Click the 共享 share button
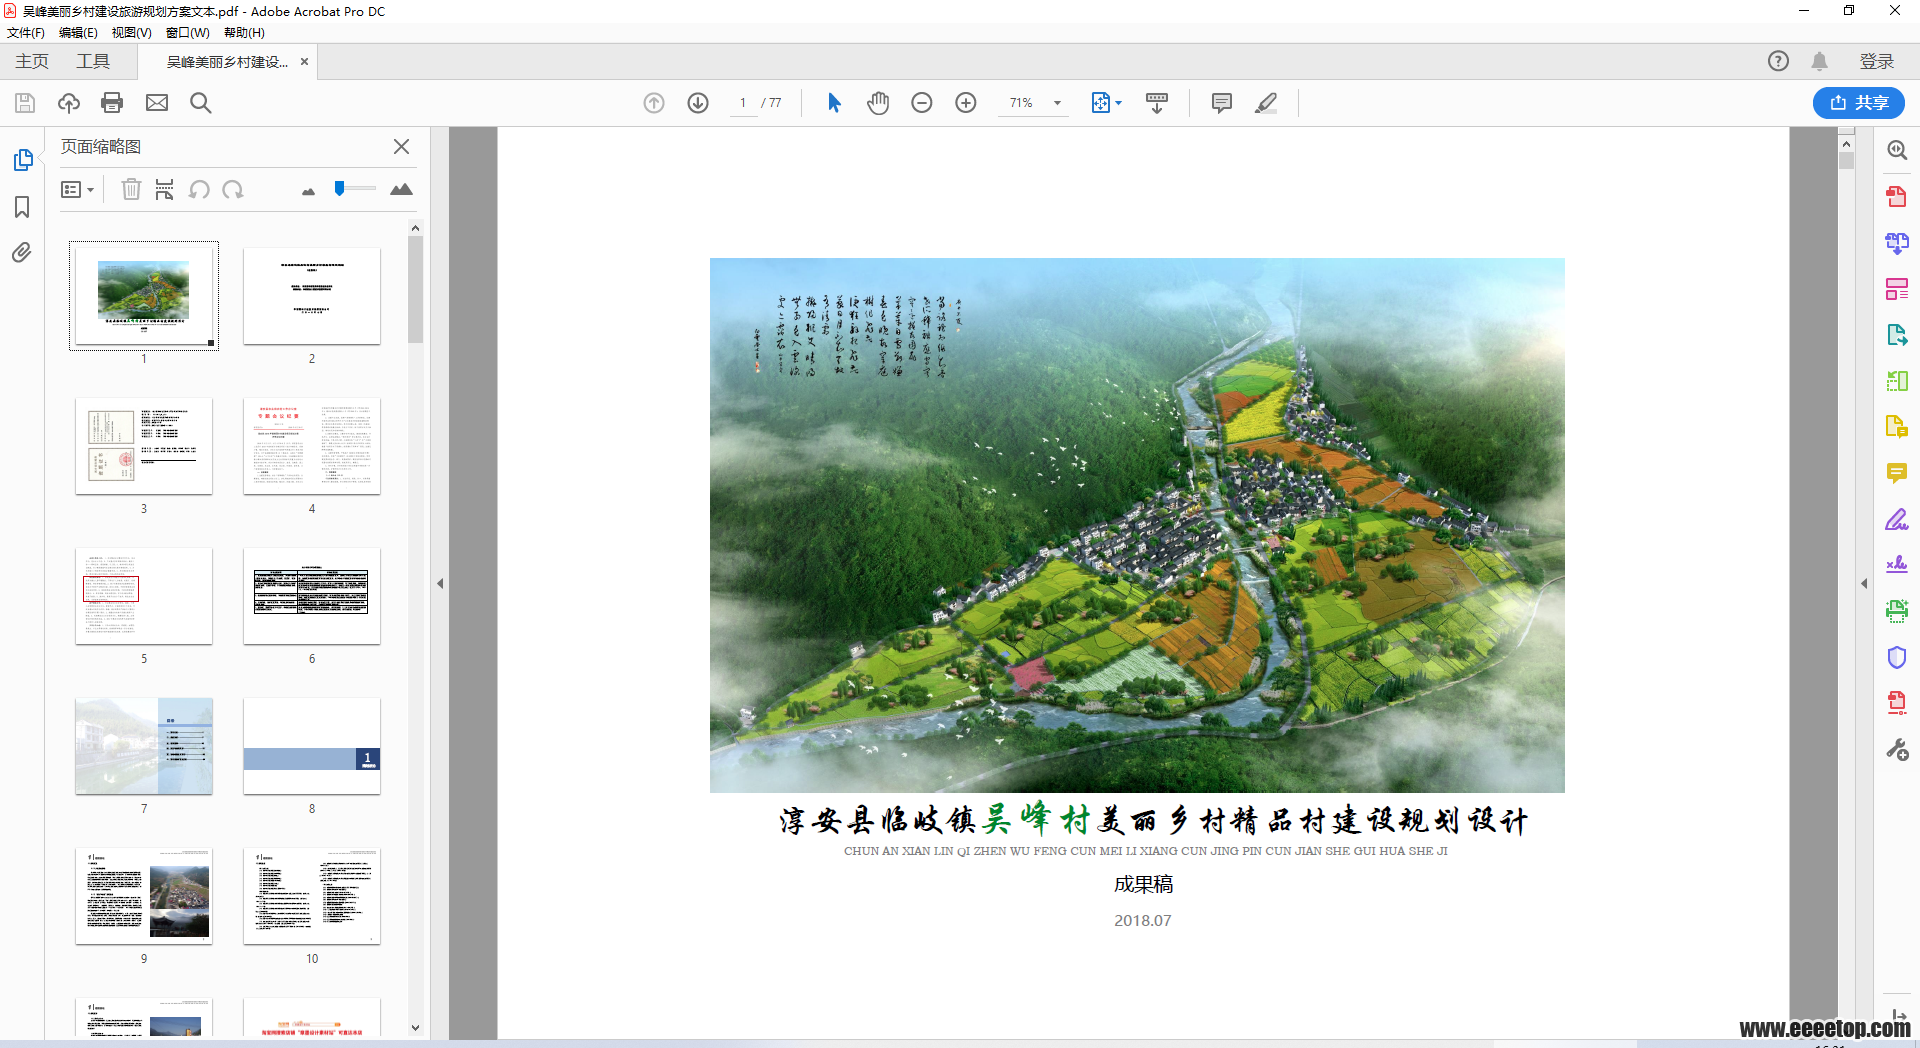The width and height of the screenshot is (1920, 1048). pyautogui.click(x=1858, y=103)
